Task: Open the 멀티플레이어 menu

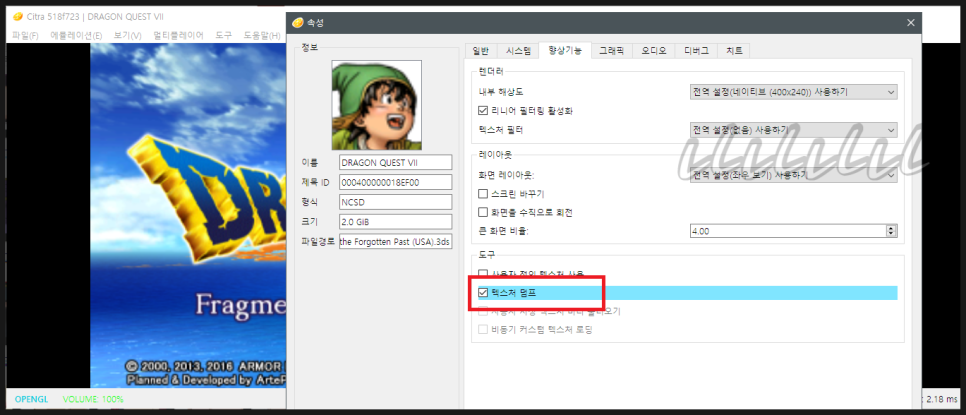Action: pos(178,36)
